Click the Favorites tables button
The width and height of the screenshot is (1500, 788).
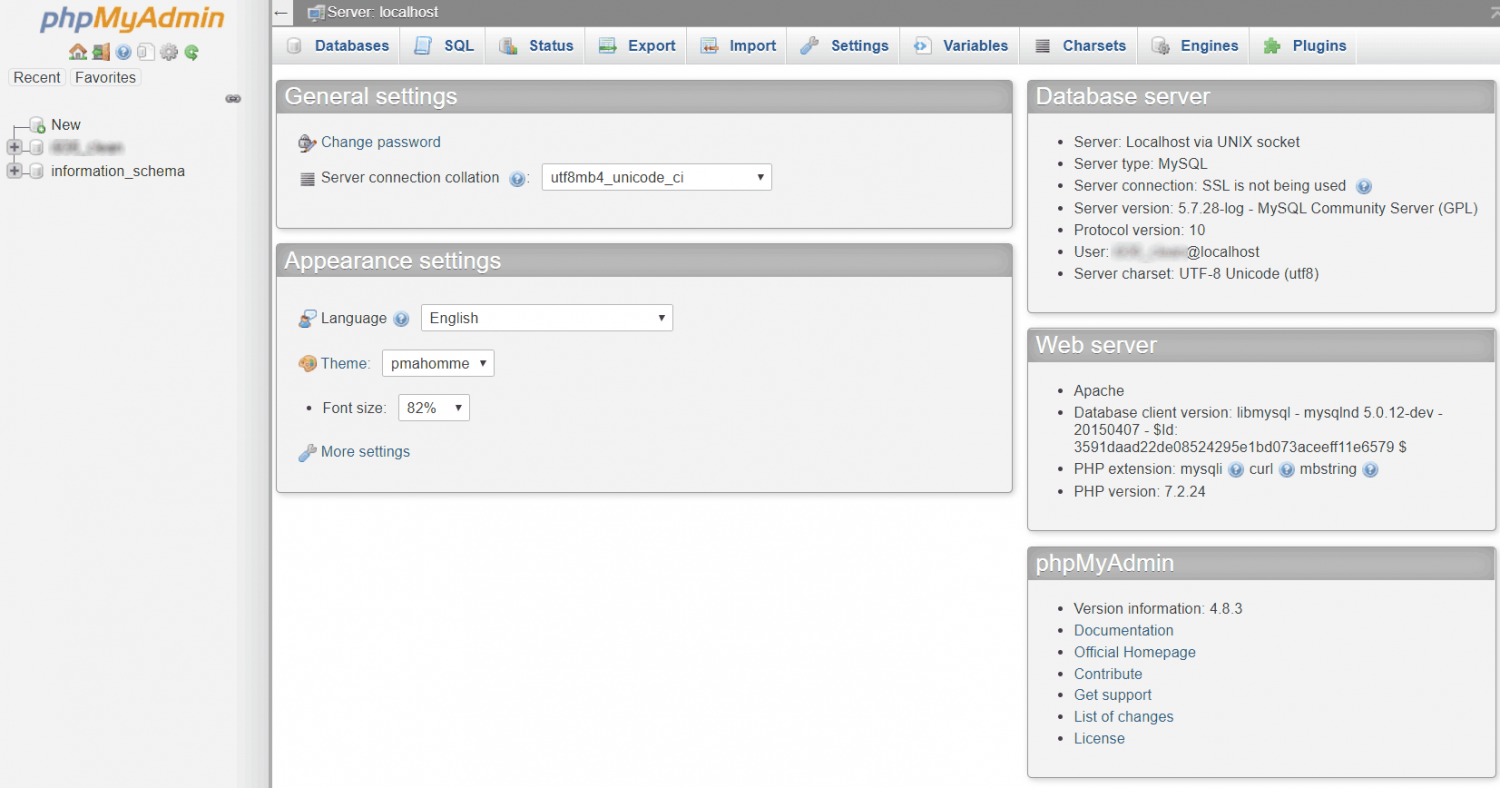pos(105,77)
